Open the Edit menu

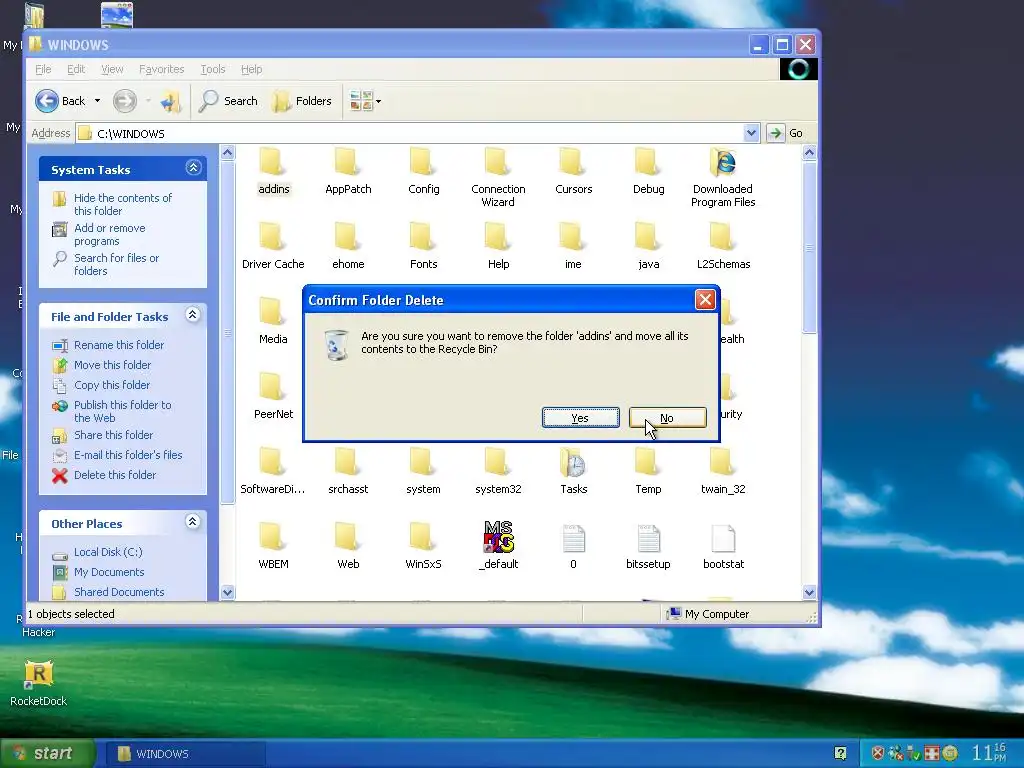[76, 69]
